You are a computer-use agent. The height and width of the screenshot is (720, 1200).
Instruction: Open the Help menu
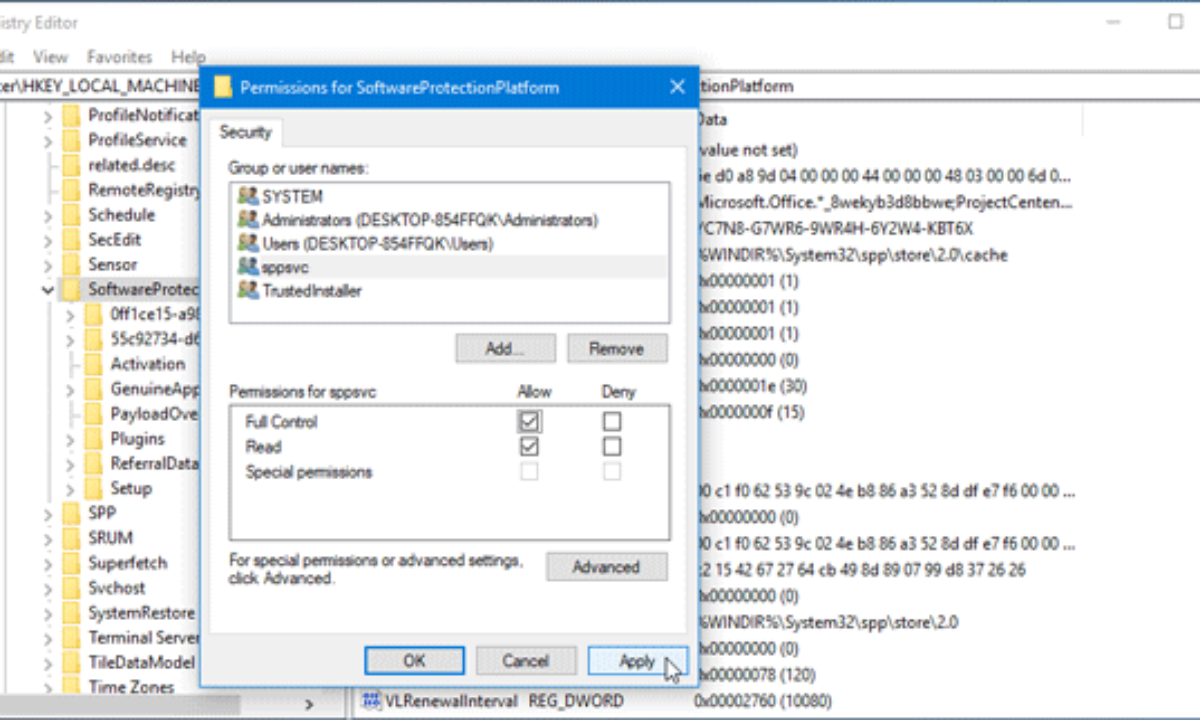pos(188,57)
